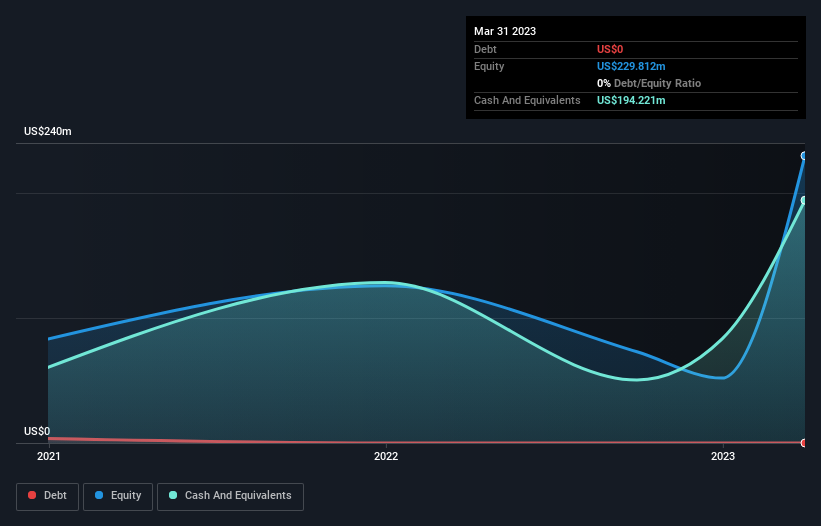This screenshot has height=526, width=821.
Task: Select the Equity data point at Mar 2023
Action: tap(804, 156)
